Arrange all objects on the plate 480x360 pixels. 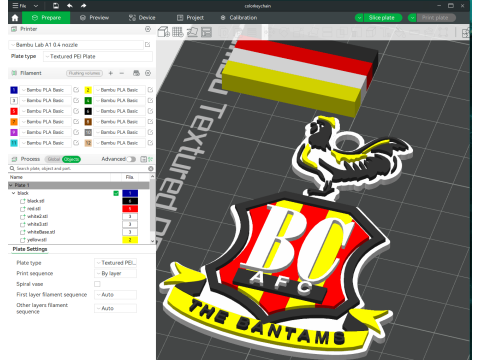[x=207, y=32]
